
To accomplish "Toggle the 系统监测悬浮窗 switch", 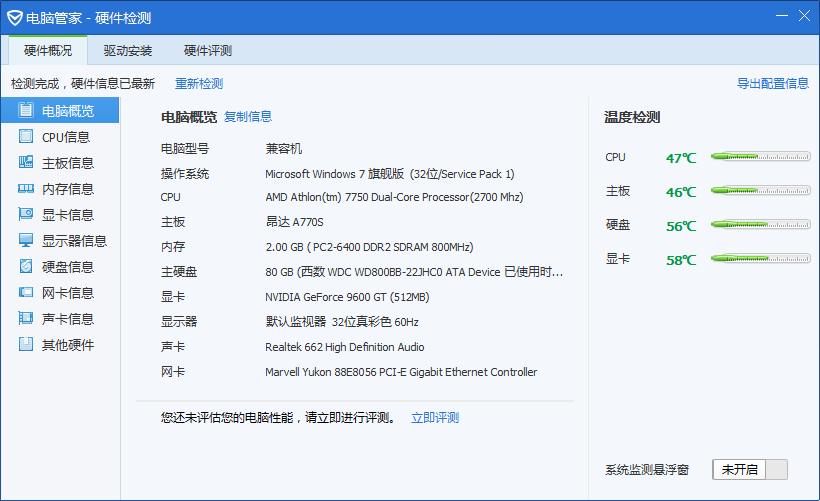I will click(x=750, y=469).
